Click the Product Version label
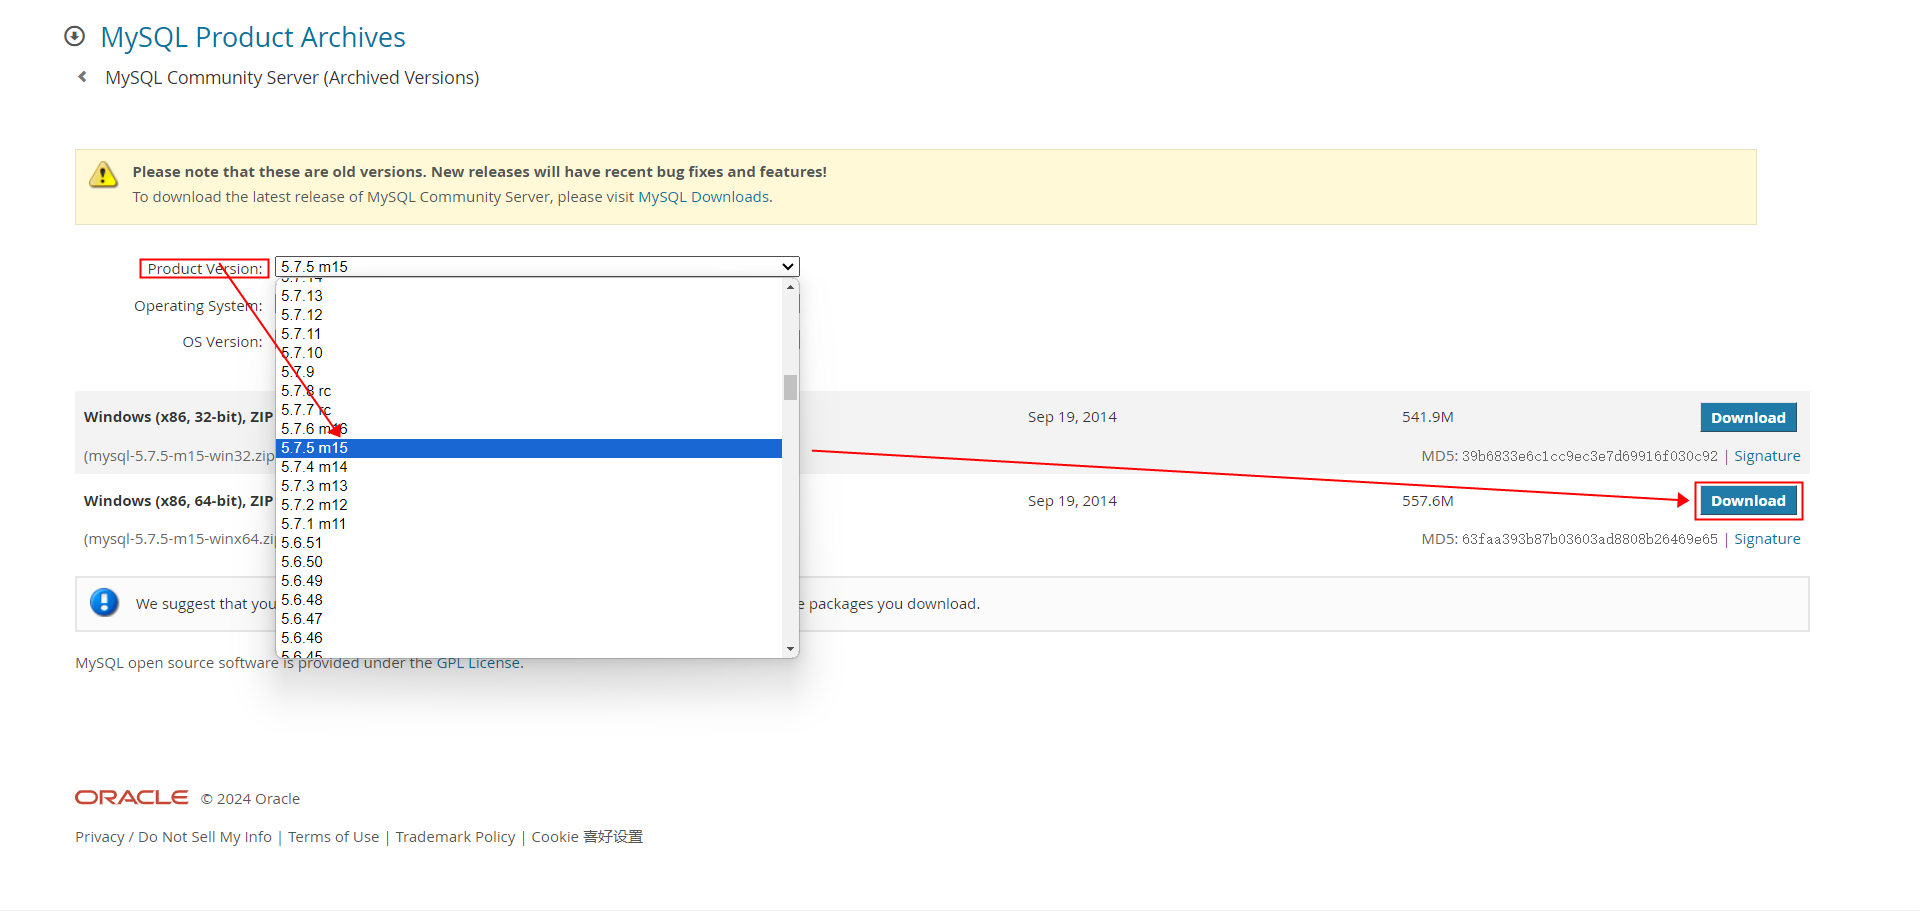Viewport: 1920px width, 911px height. (204, 268)
